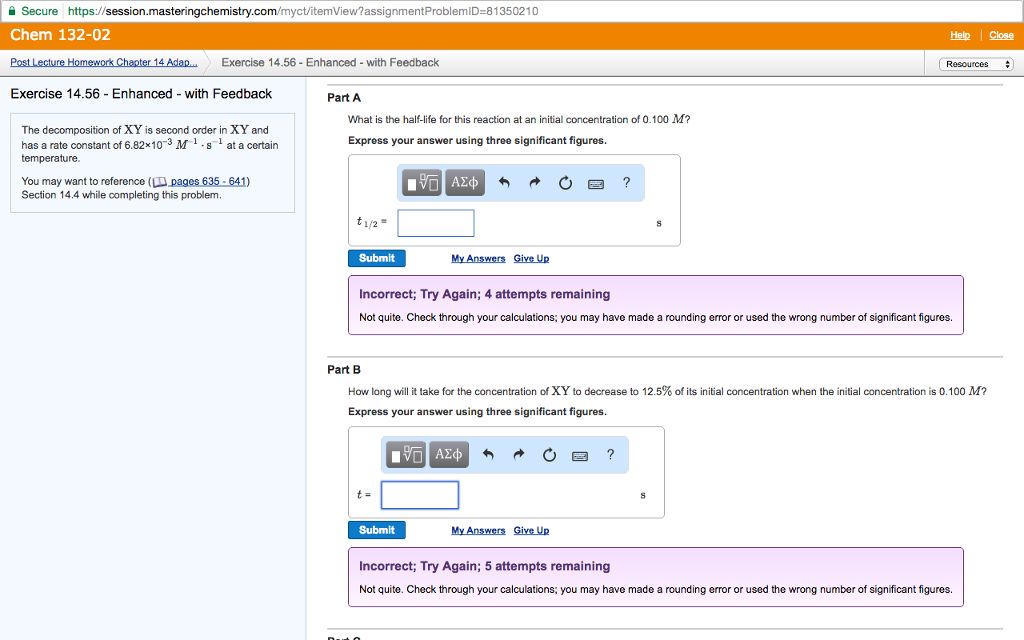The width and height of the screenshot is (1024, 640).
Task: Open math templates in Part B toolbar
Action: point(406,455)
